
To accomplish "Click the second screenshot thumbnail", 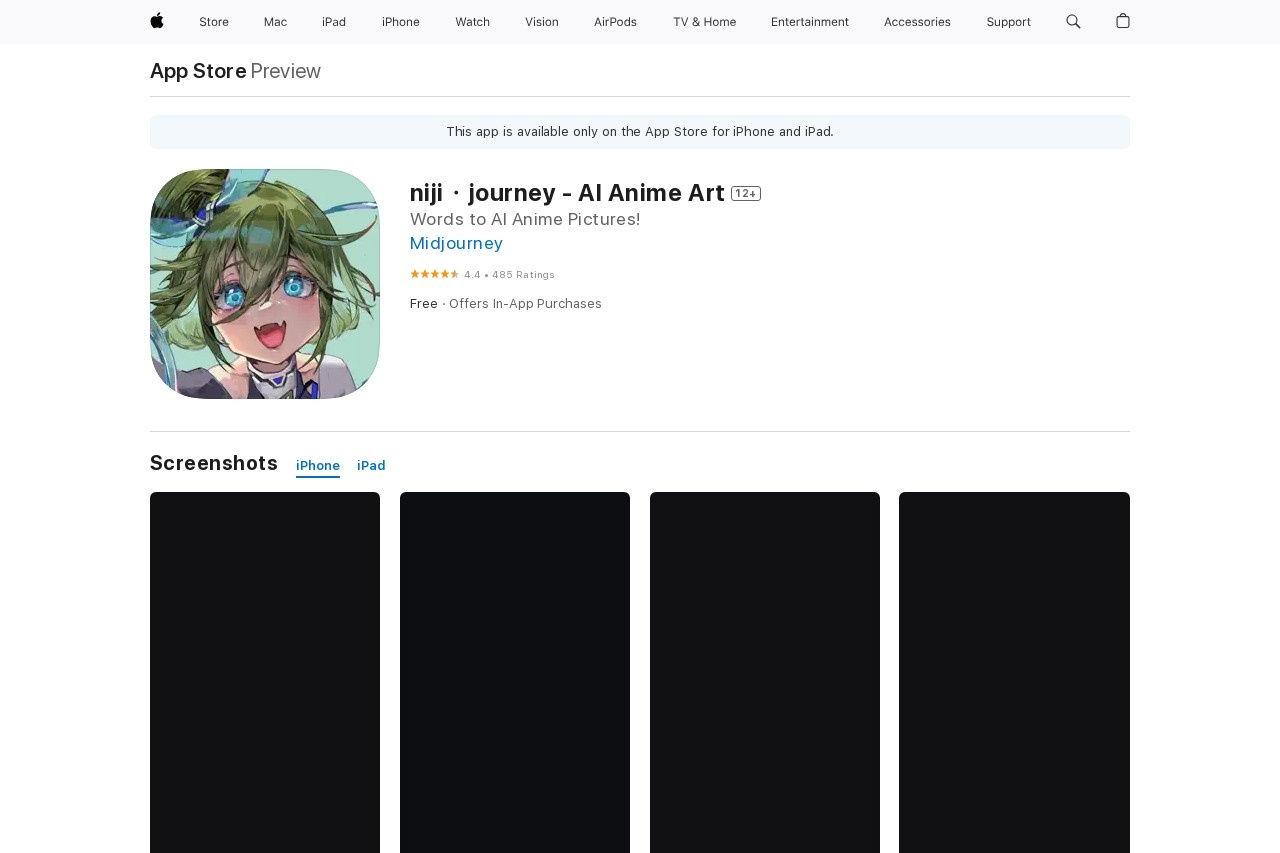I will 515,672.
